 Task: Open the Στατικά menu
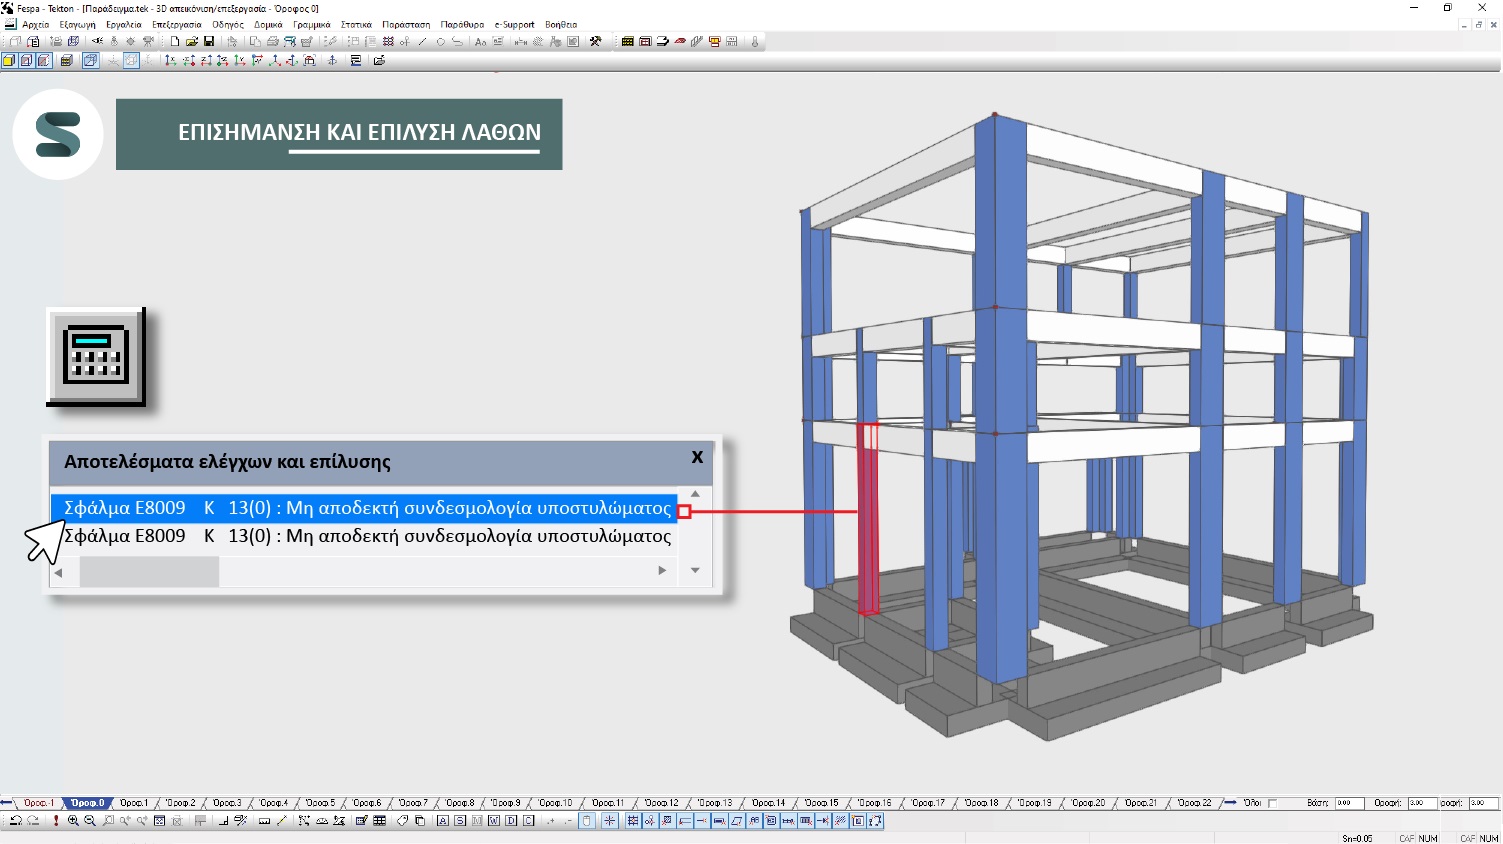[x=356, y=25]
